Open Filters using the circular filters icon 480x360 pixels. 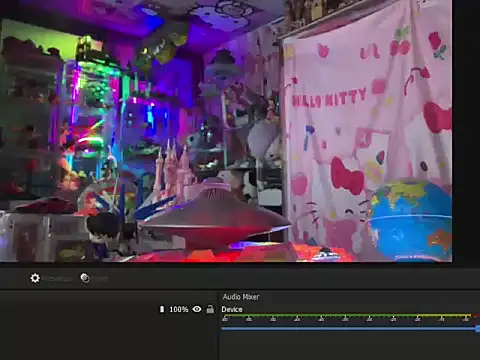[85, 278]
